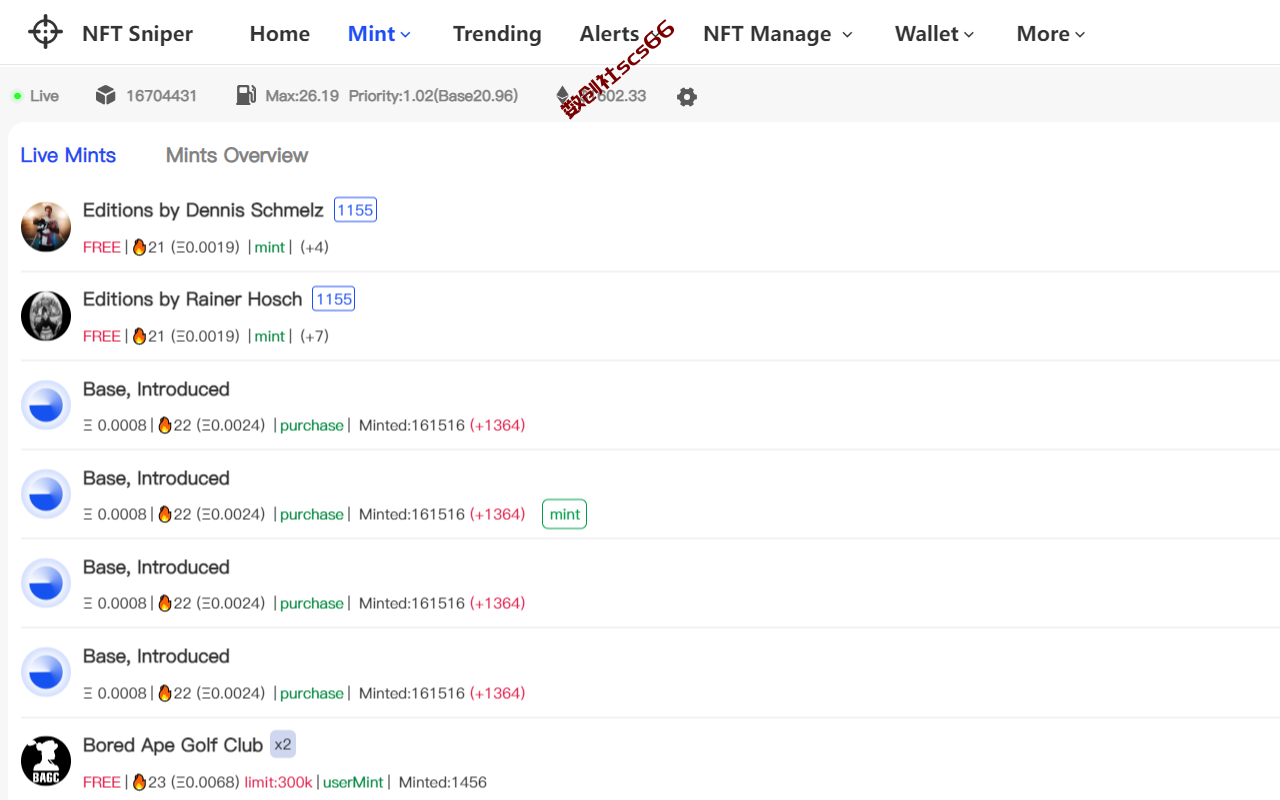Click (+7) count in Rainer Hosch row

314,336
